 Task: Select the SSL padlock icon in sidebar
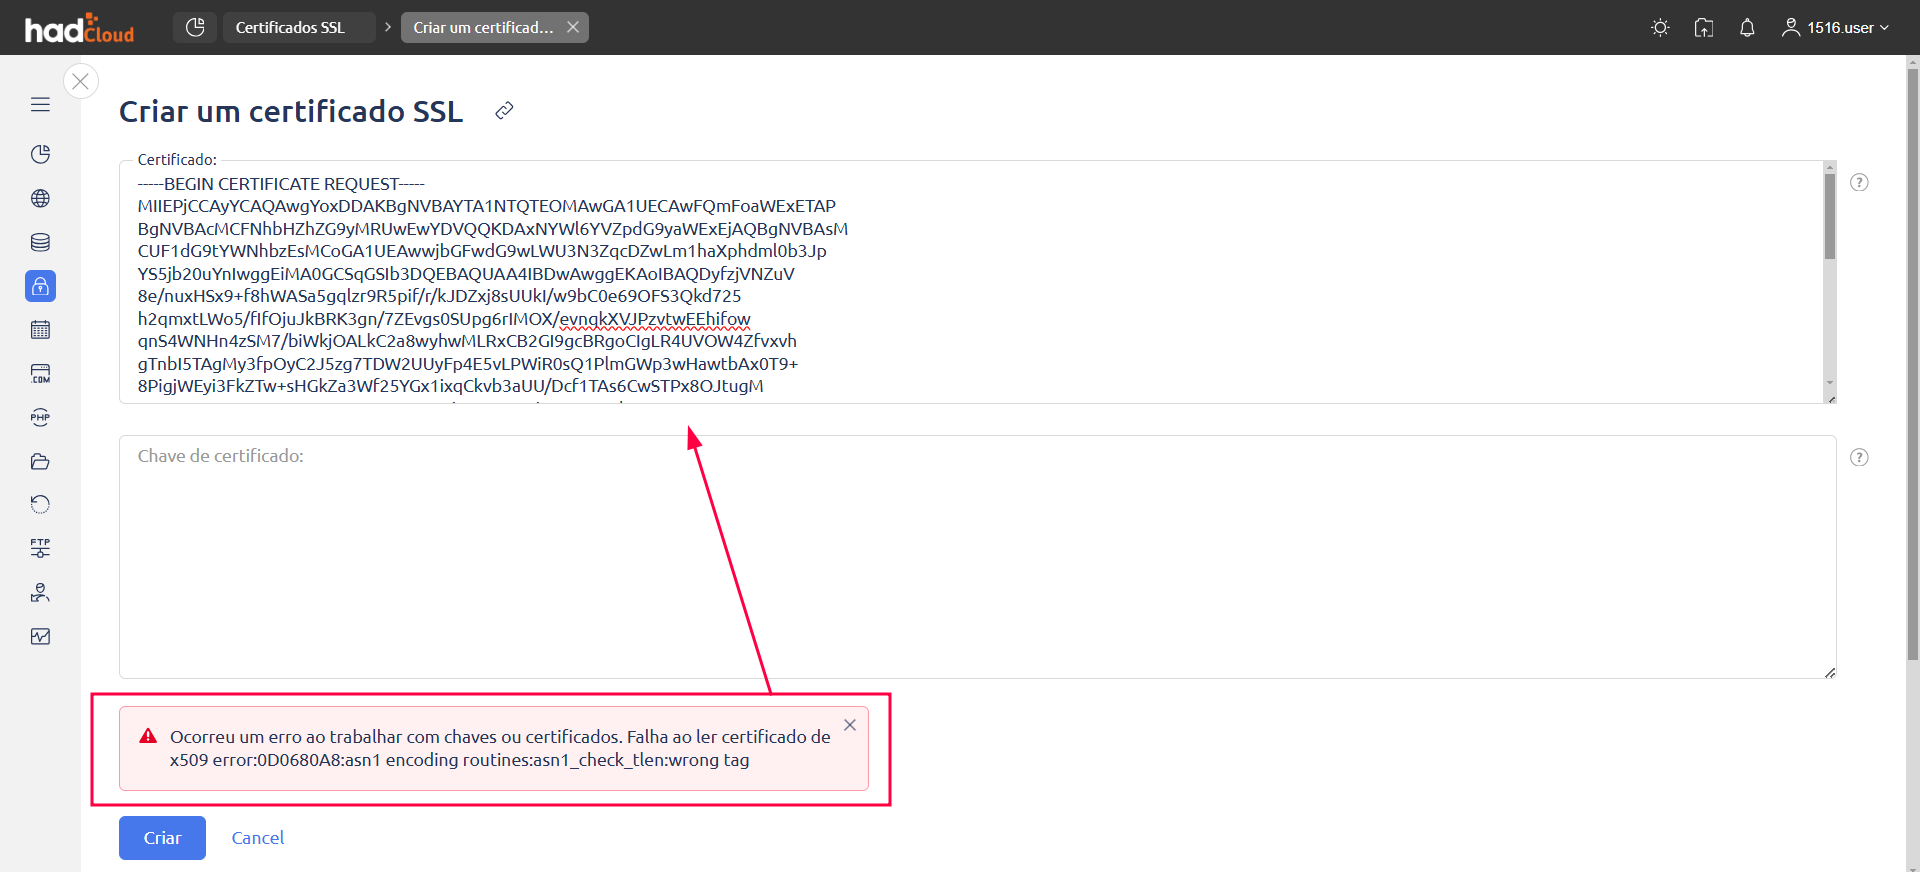(x=40, y=286)
